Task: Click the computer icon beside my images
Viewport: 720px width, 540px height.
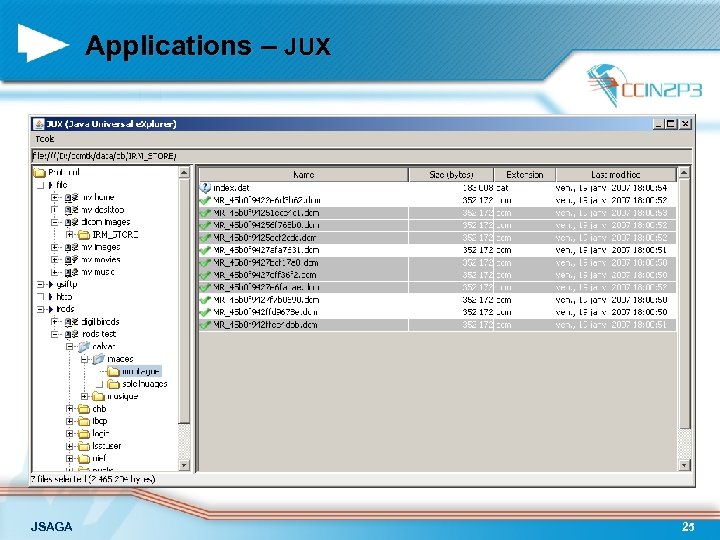Action: [71, 247]
